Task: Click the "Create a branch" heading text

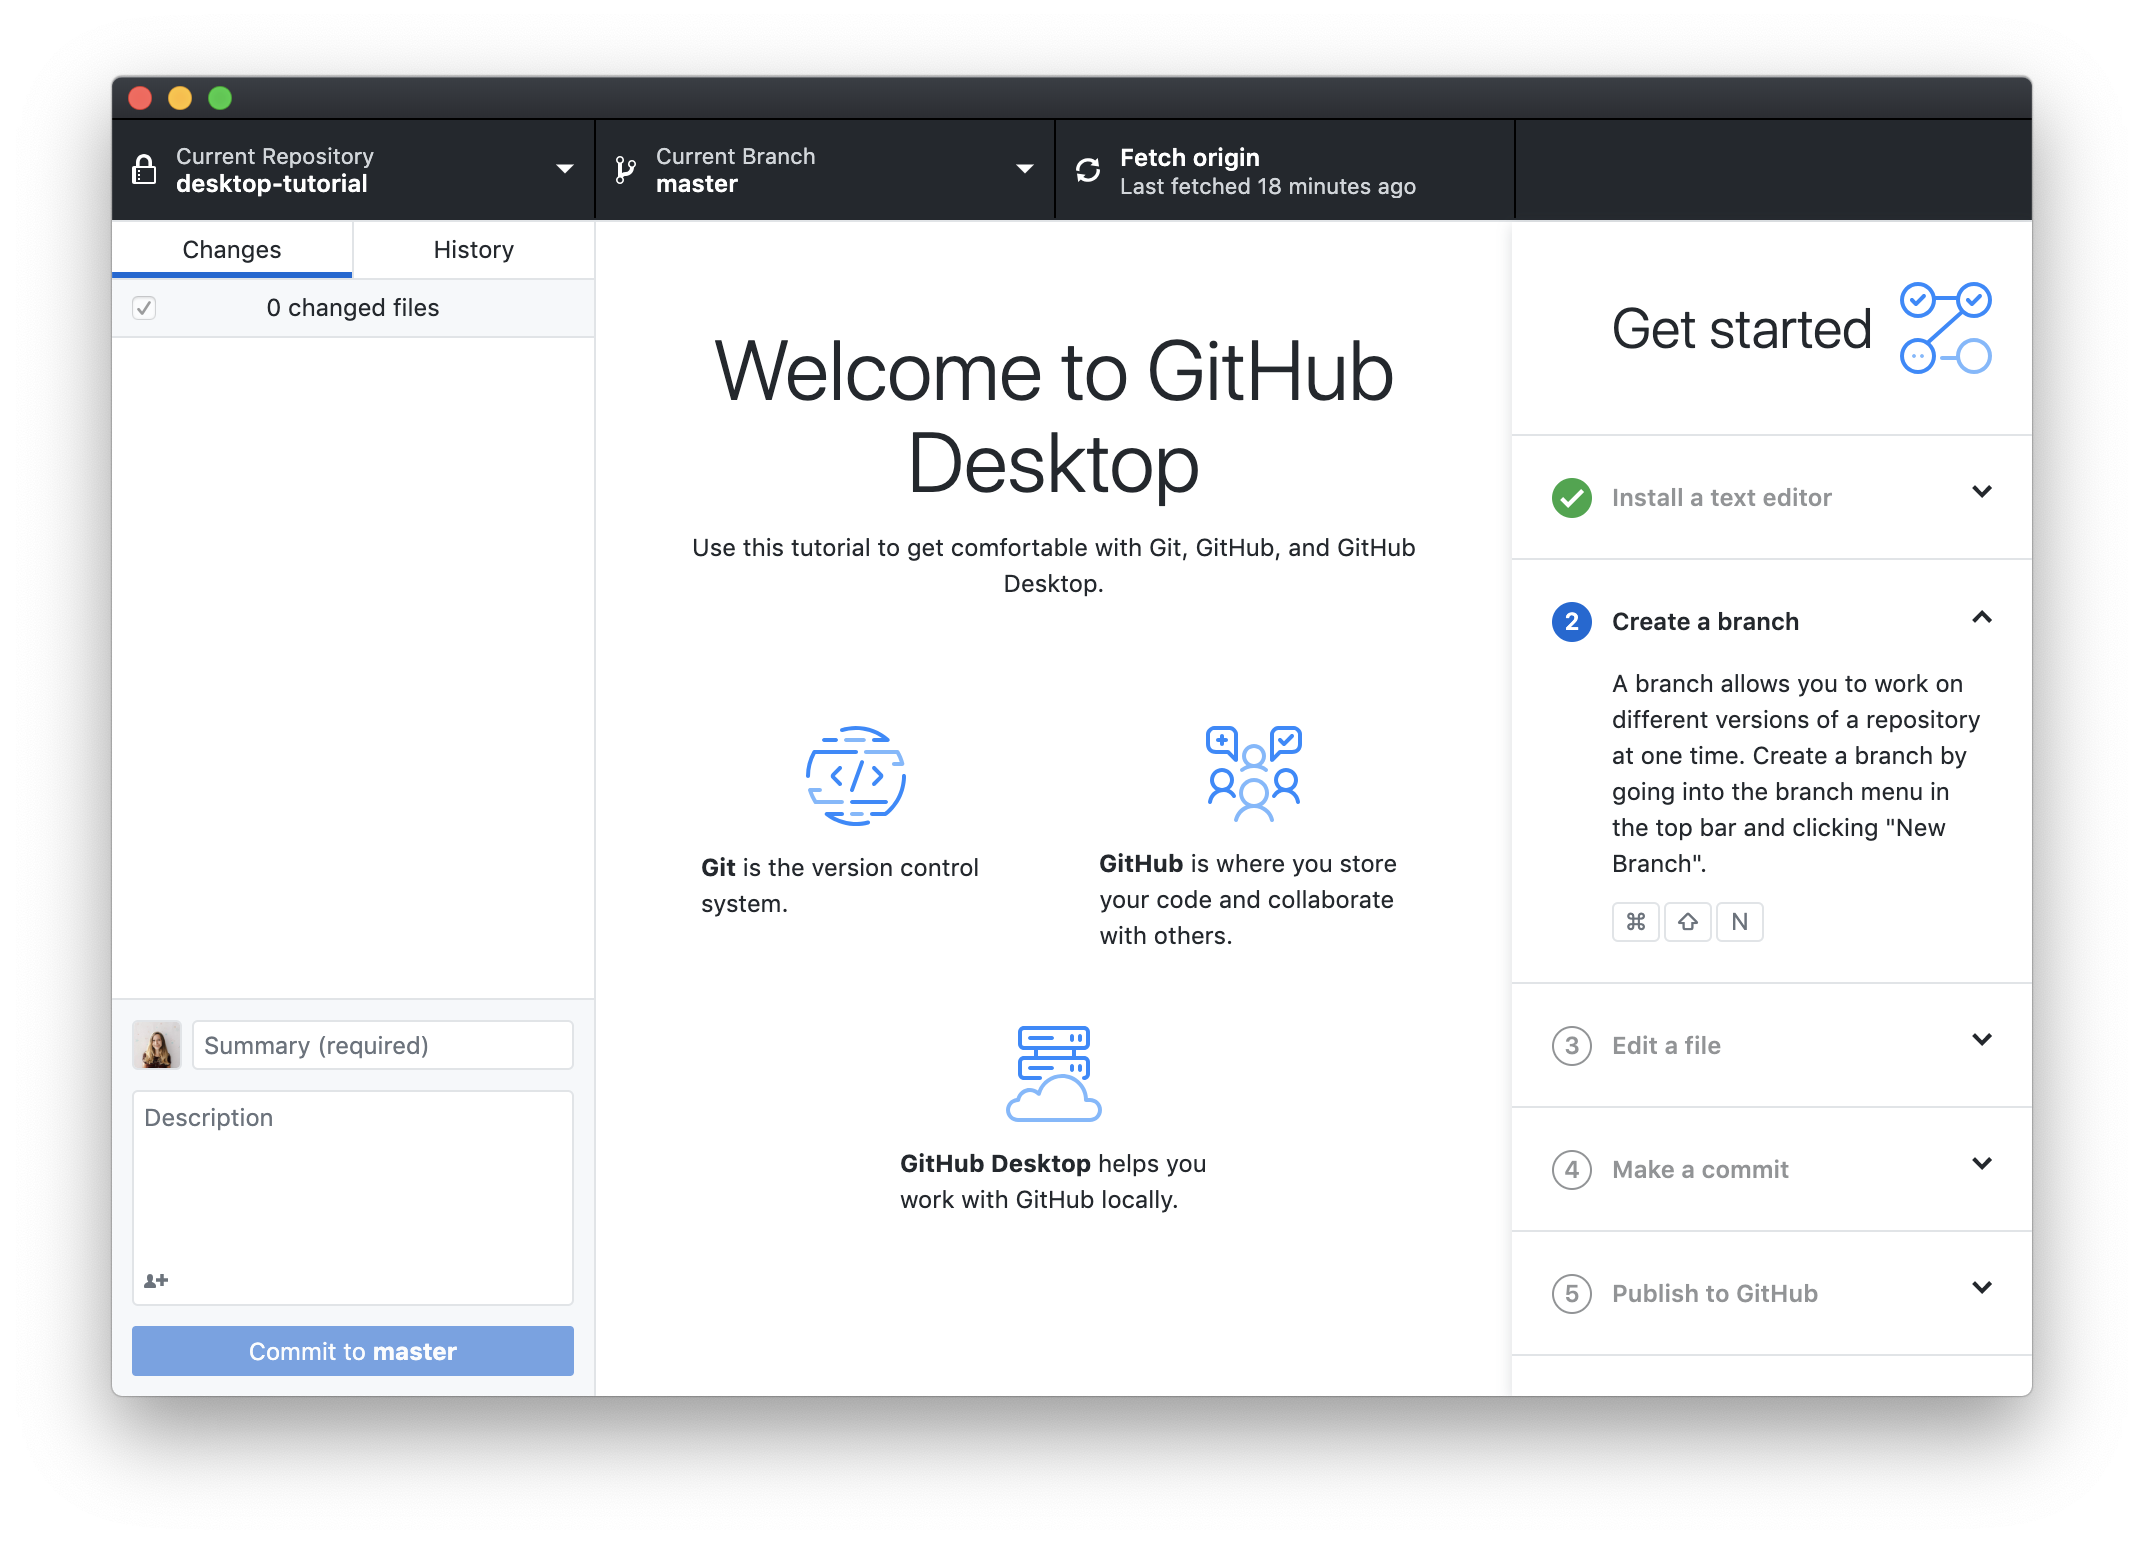Action: [1705, 621]
